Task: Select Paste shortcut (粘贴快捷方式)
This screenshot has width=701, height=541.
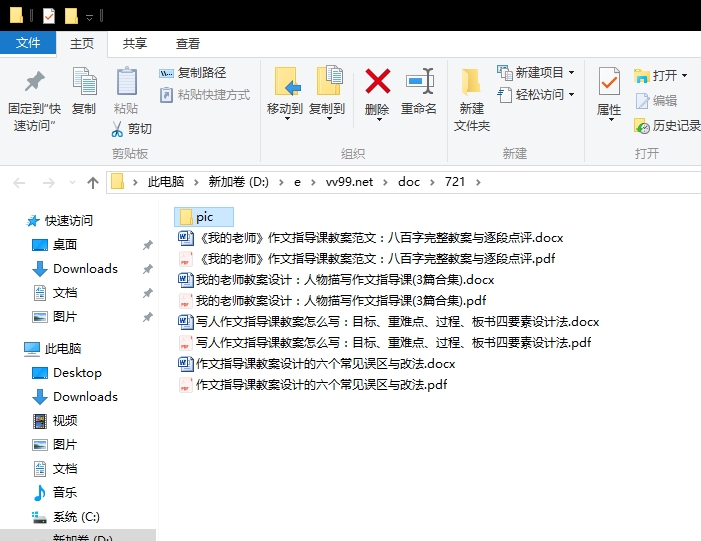Action: [205, 95]
